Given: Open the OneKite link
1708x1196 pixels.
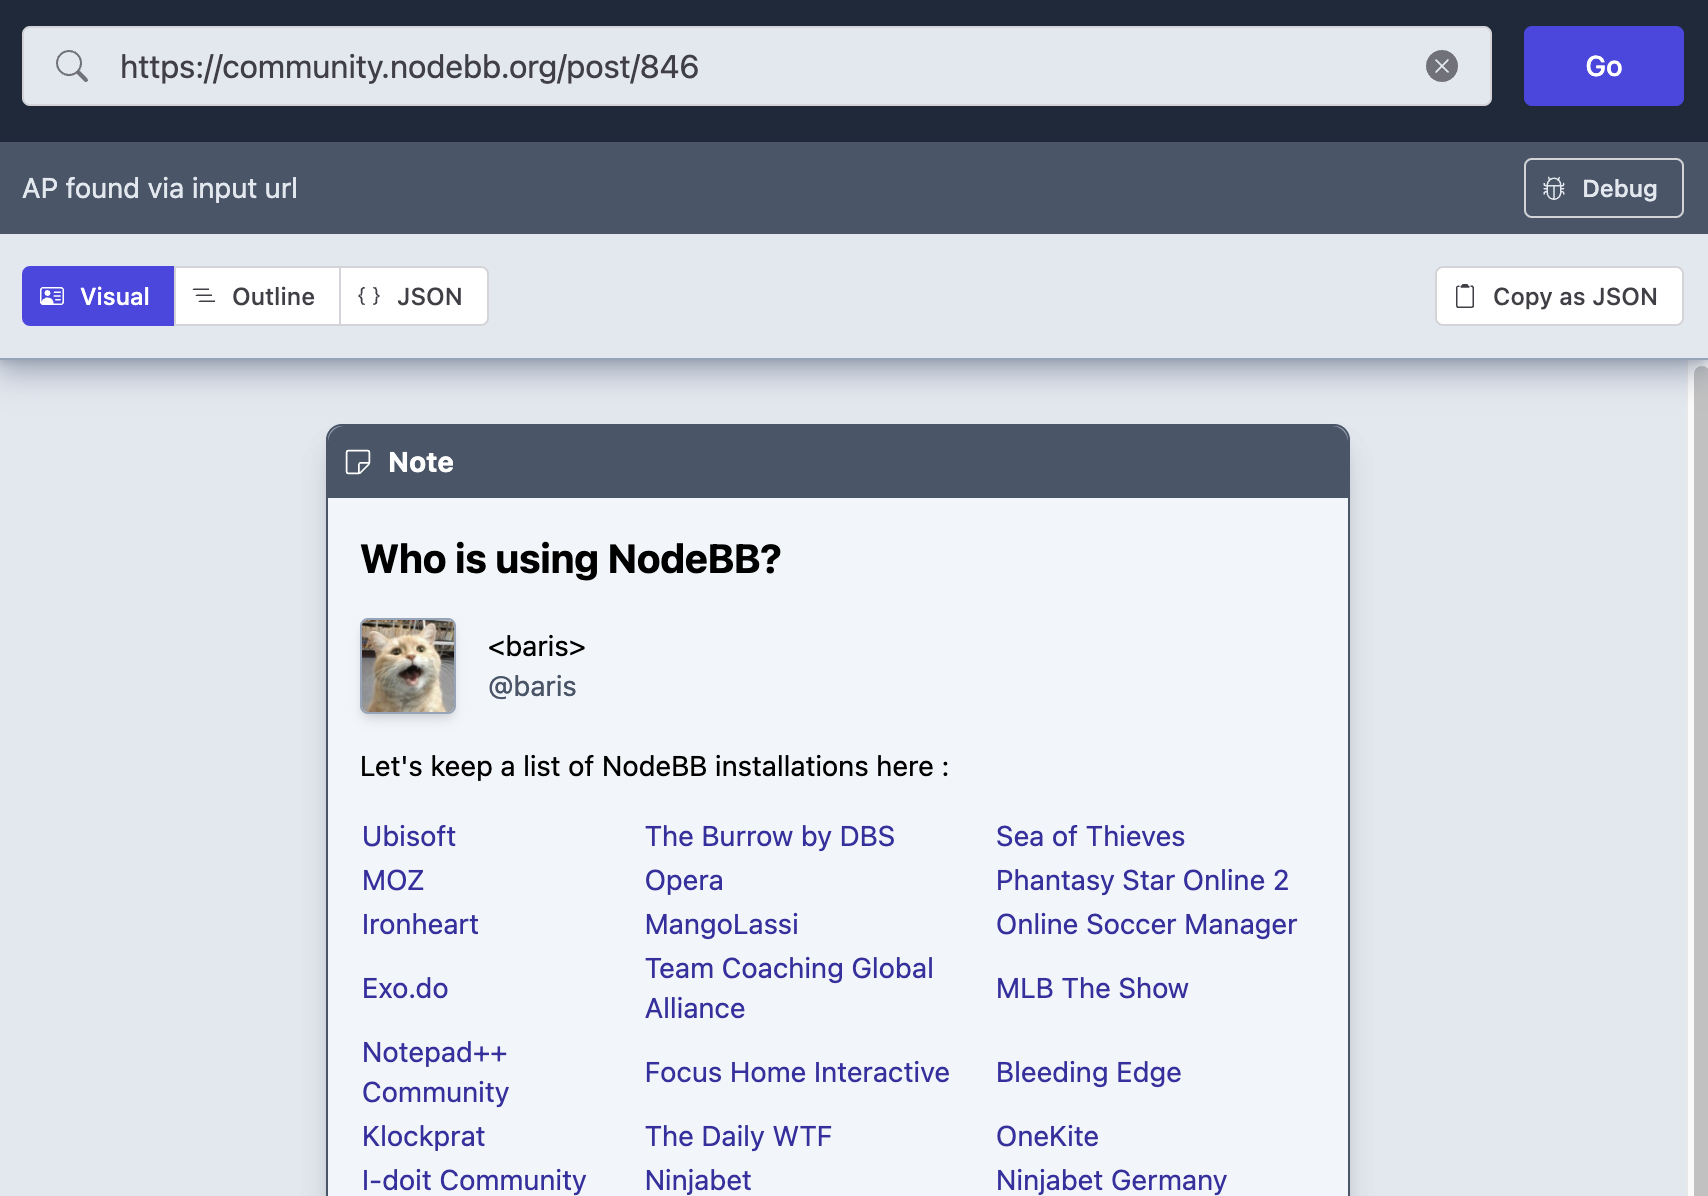Looking at the screenshot, I should (1047, 1136).
